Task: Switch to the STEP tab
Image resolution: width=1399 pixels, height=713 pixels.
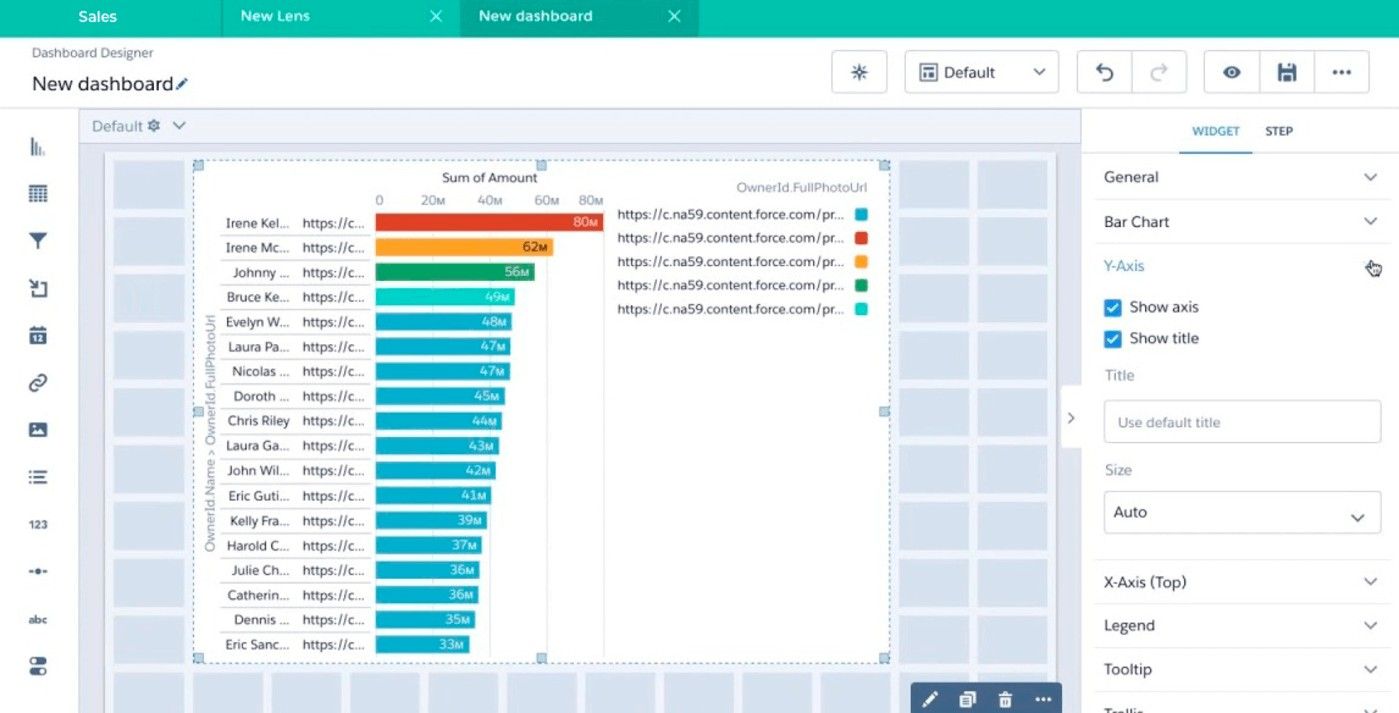Action: pyautogui.click(x=1278, y=131)
